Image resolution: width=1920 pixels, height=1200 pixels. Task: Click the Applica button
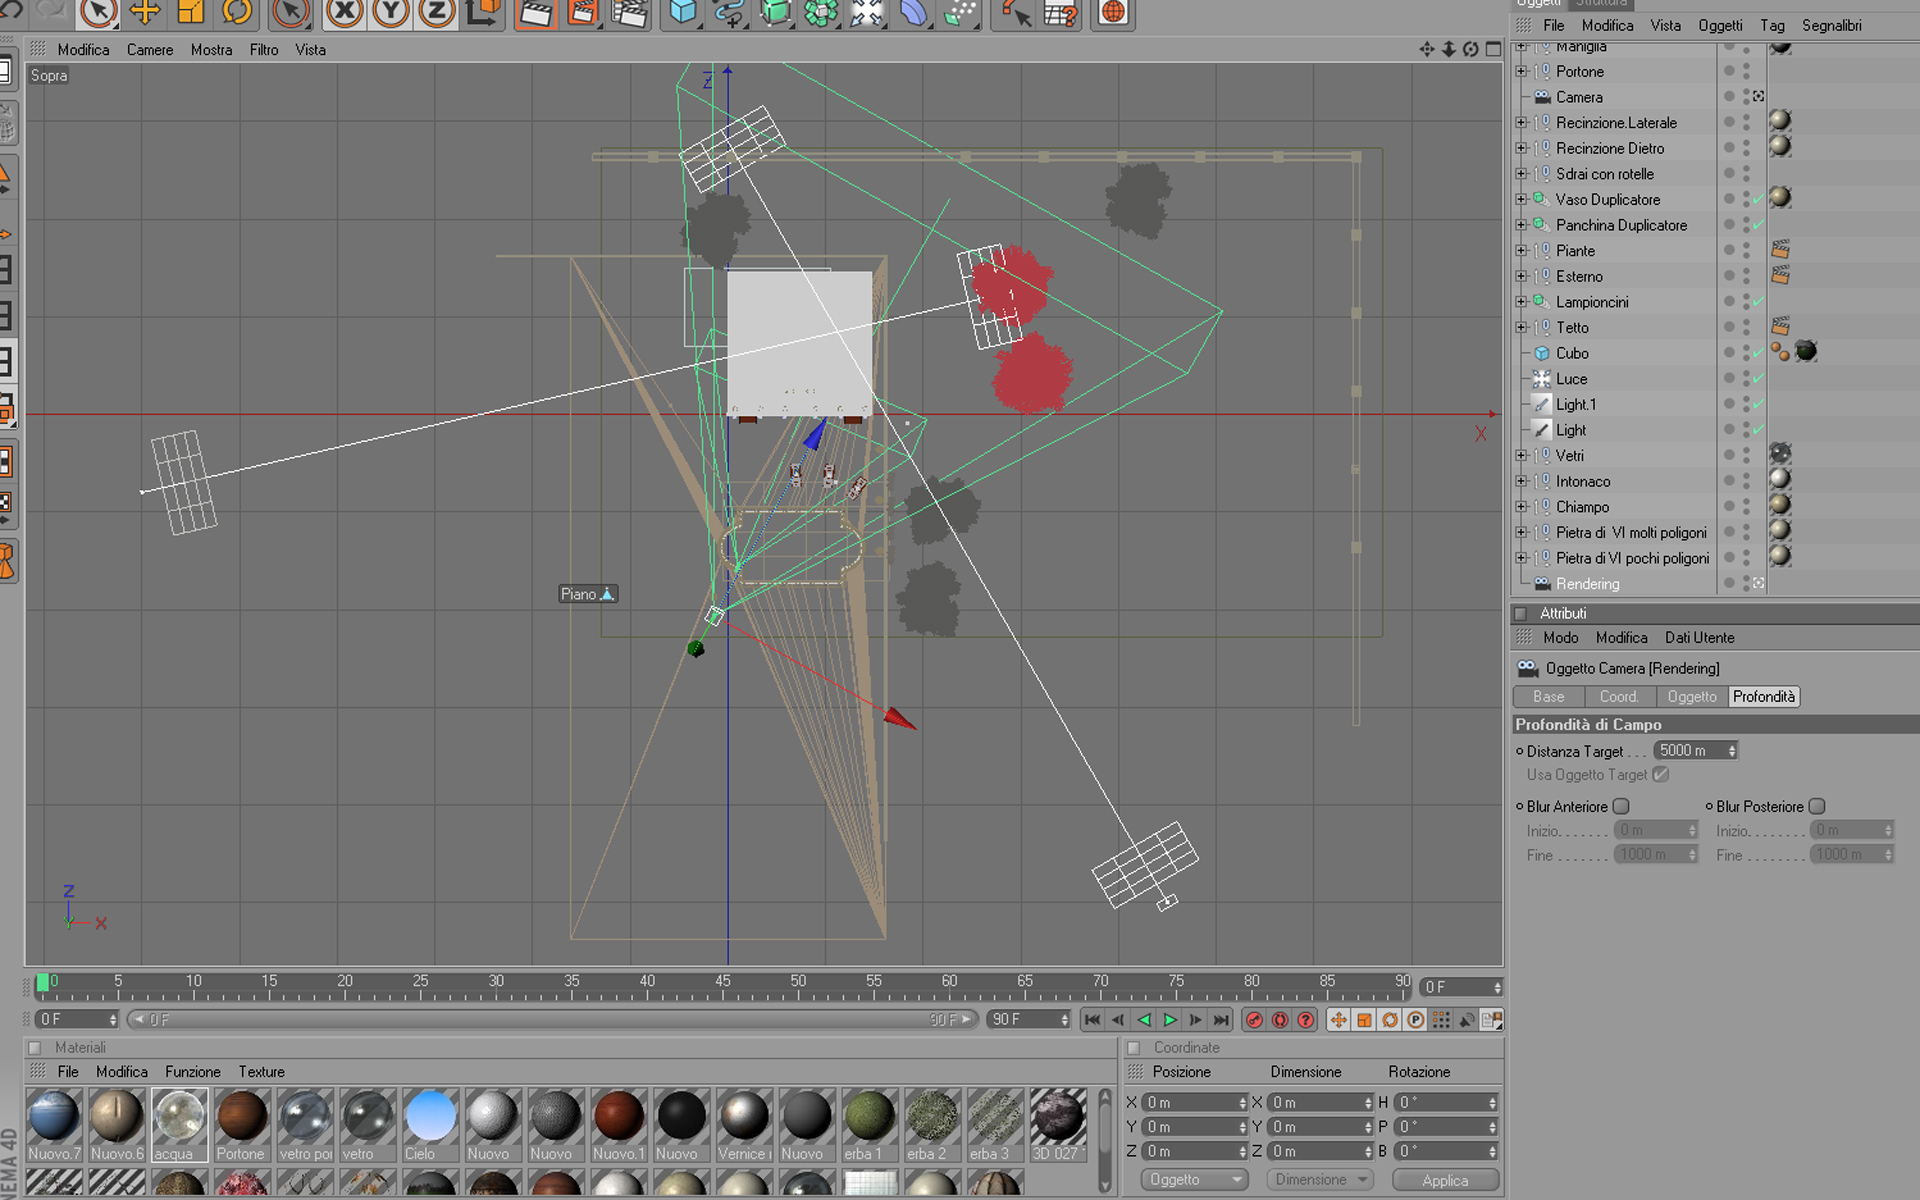[1444, 1180]
